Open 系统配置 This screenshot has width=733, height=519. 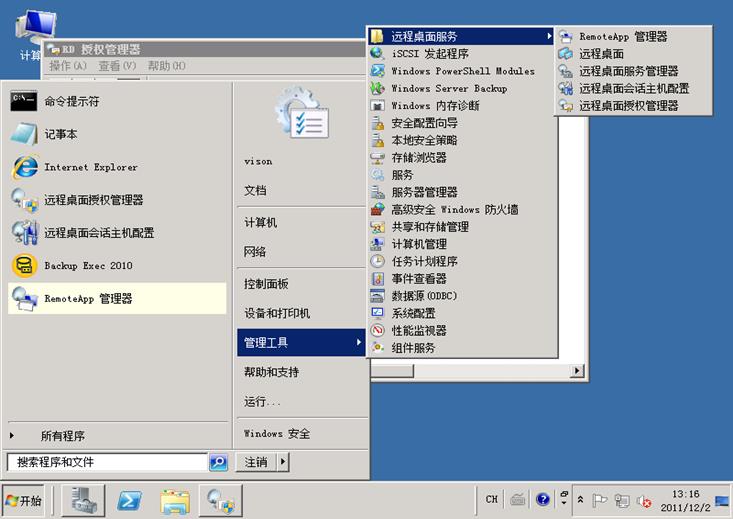point(462,313)
